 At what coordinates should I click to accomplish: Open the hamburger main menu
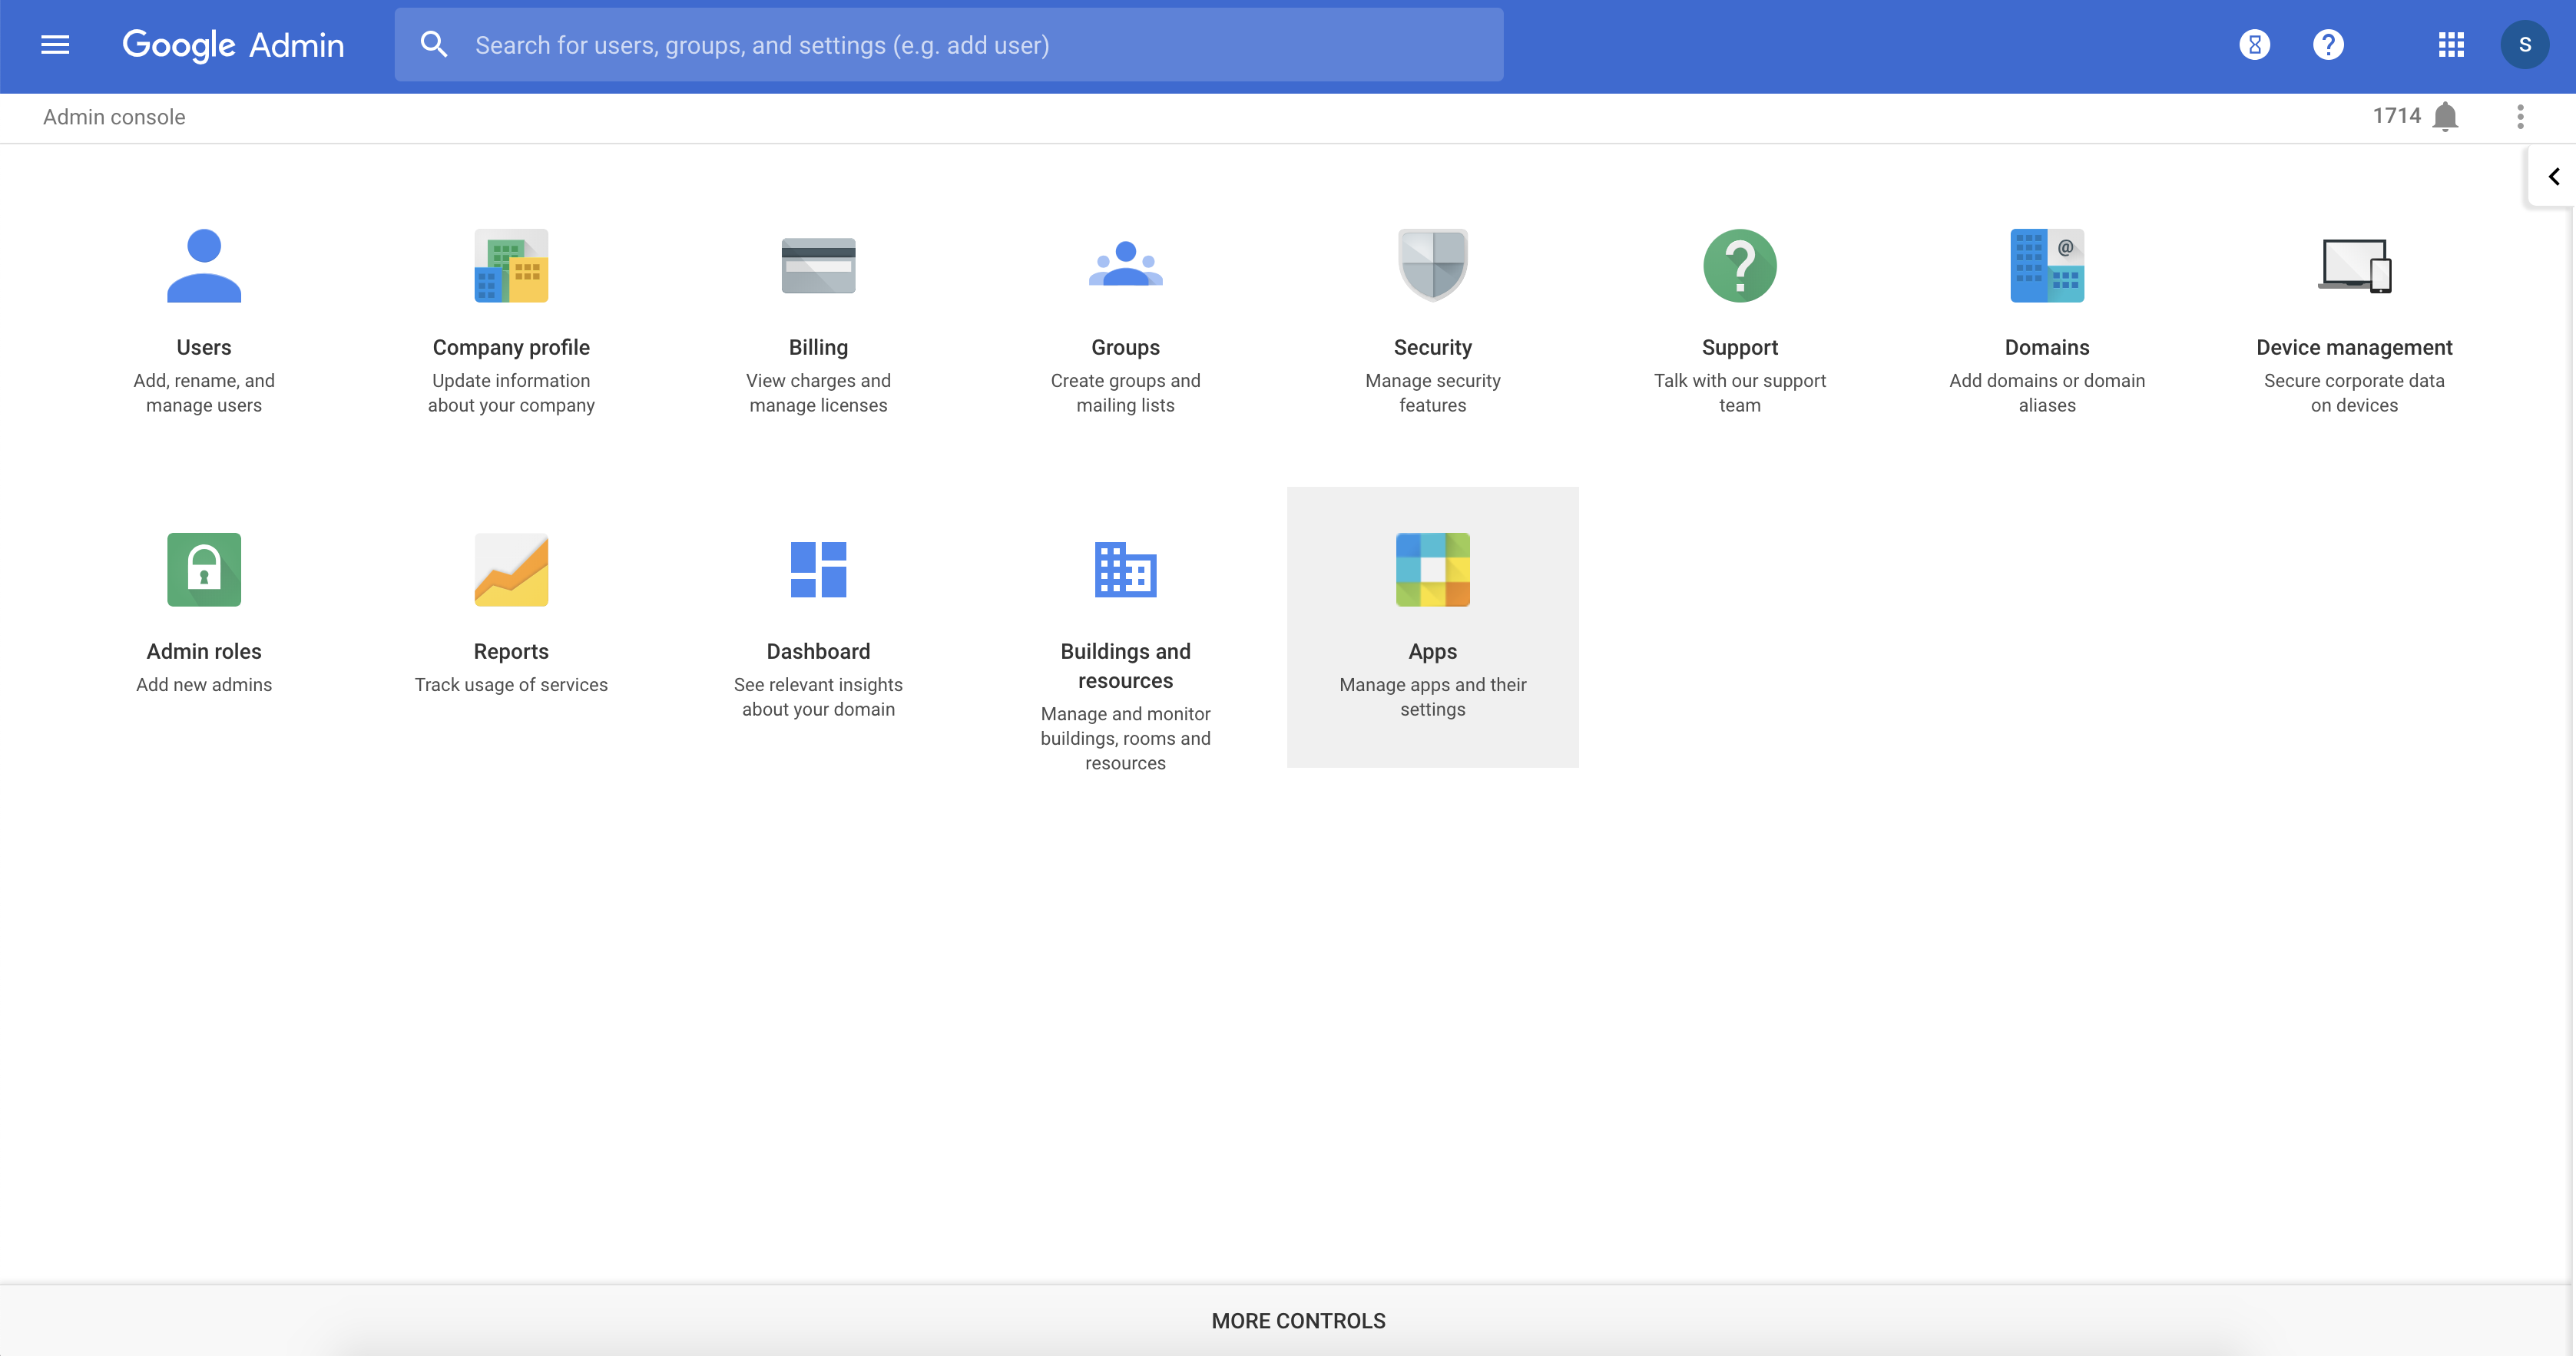(x=55, y=45)
